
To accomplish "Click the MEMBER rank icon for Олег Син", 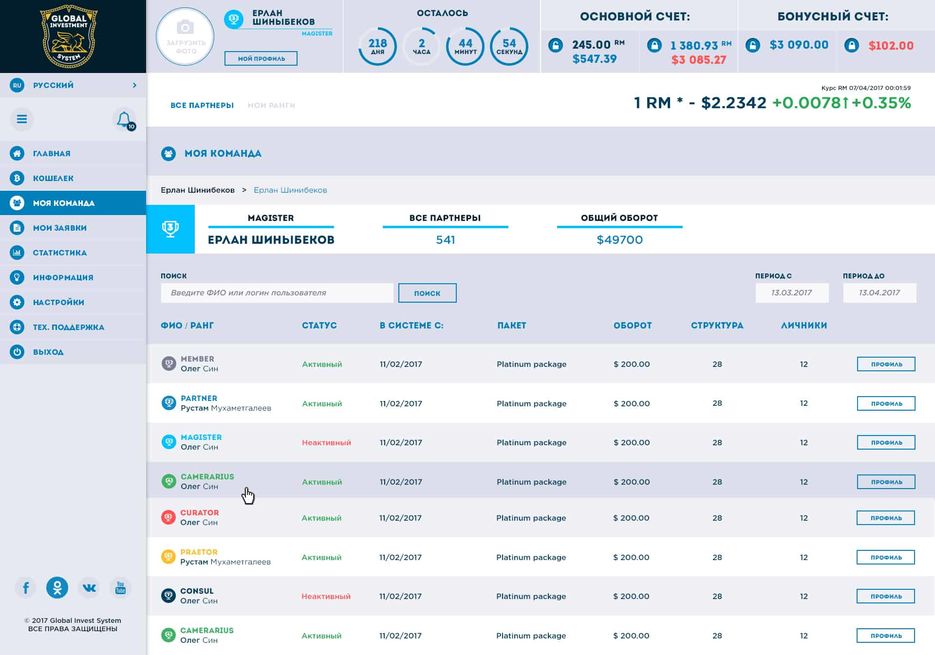I will tap(169, 363).
